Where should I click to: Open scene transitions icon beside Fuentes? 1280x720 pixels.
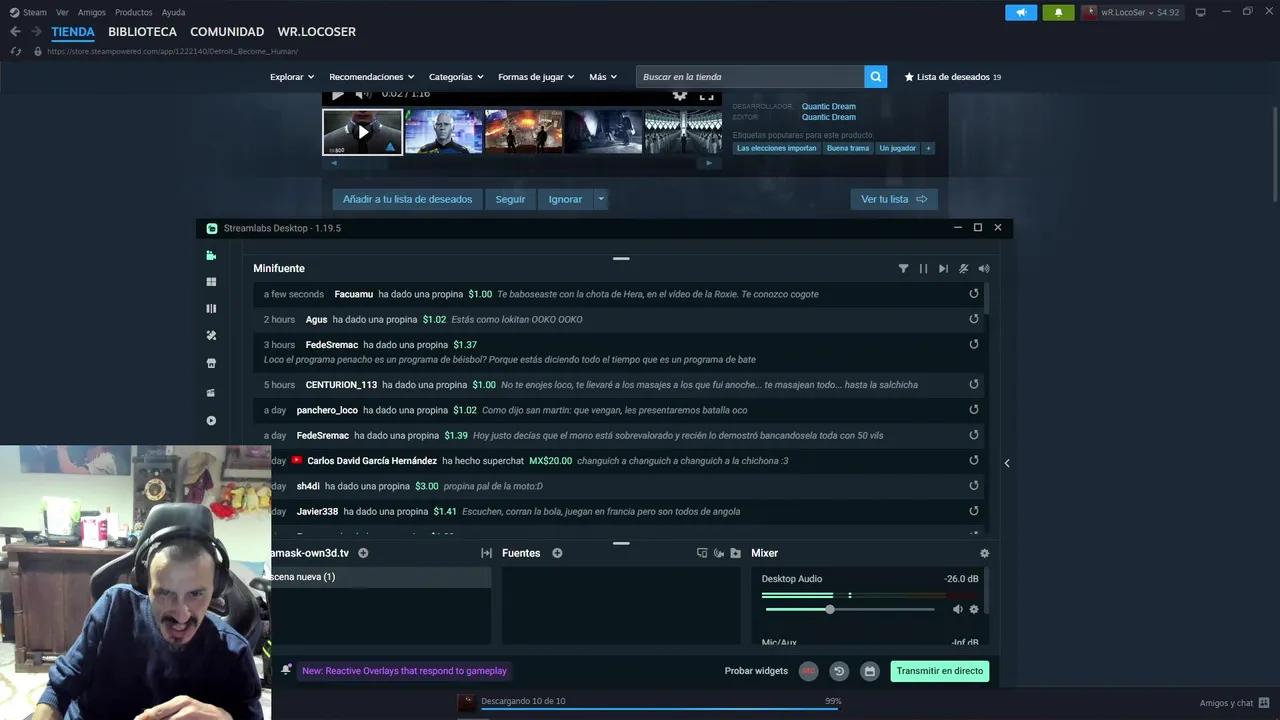pyautogui.click(x=487, y=553)
